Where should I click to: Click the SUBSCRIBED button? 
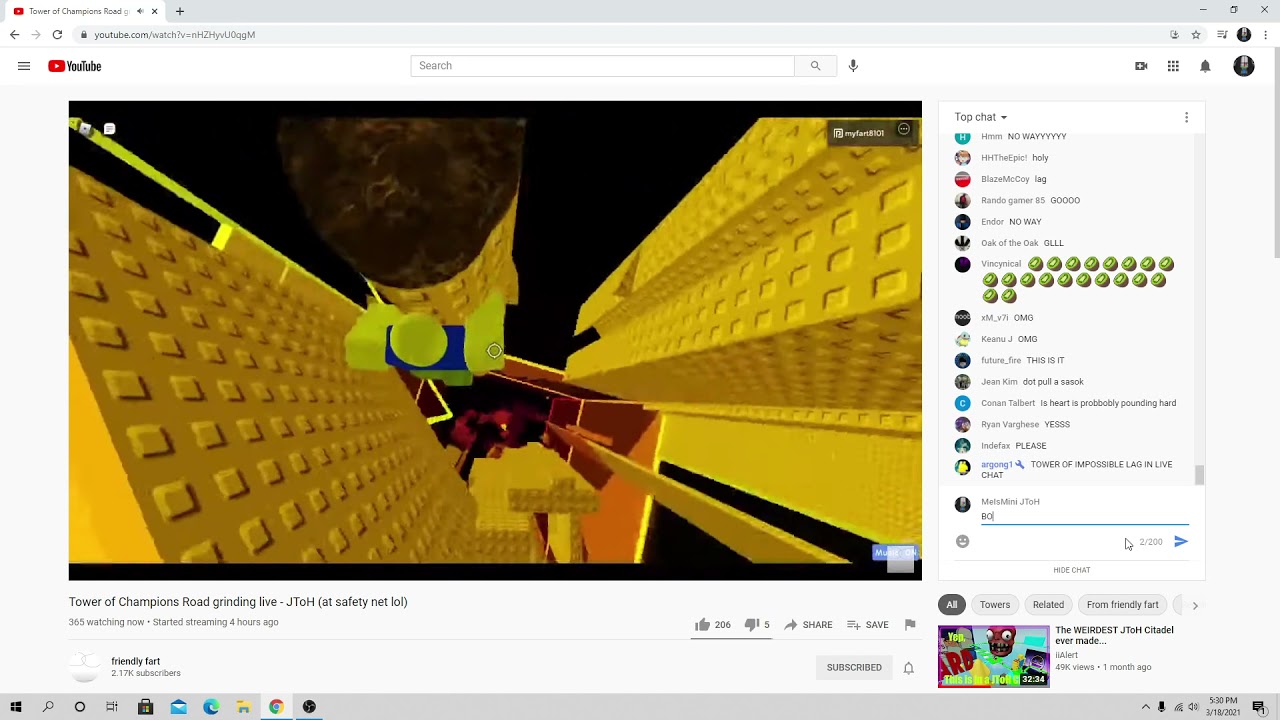854,668
